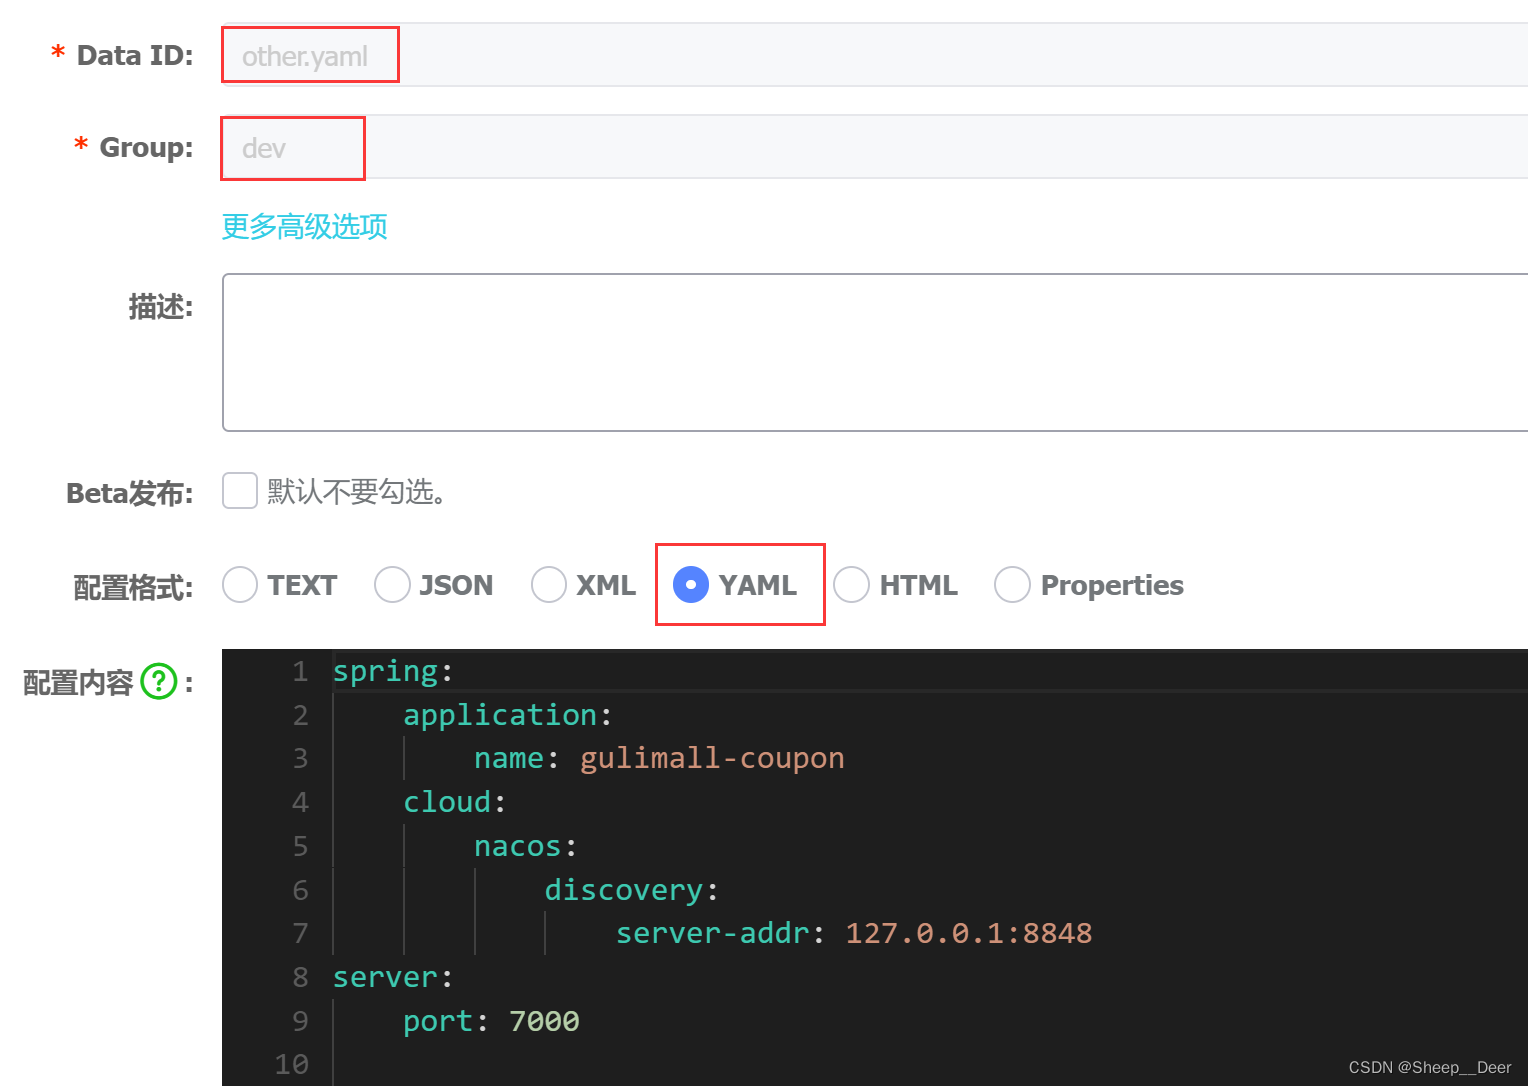This screenshot has width=1528, height=1086.
Task: Click the Data ID input field
Action: 875,55
